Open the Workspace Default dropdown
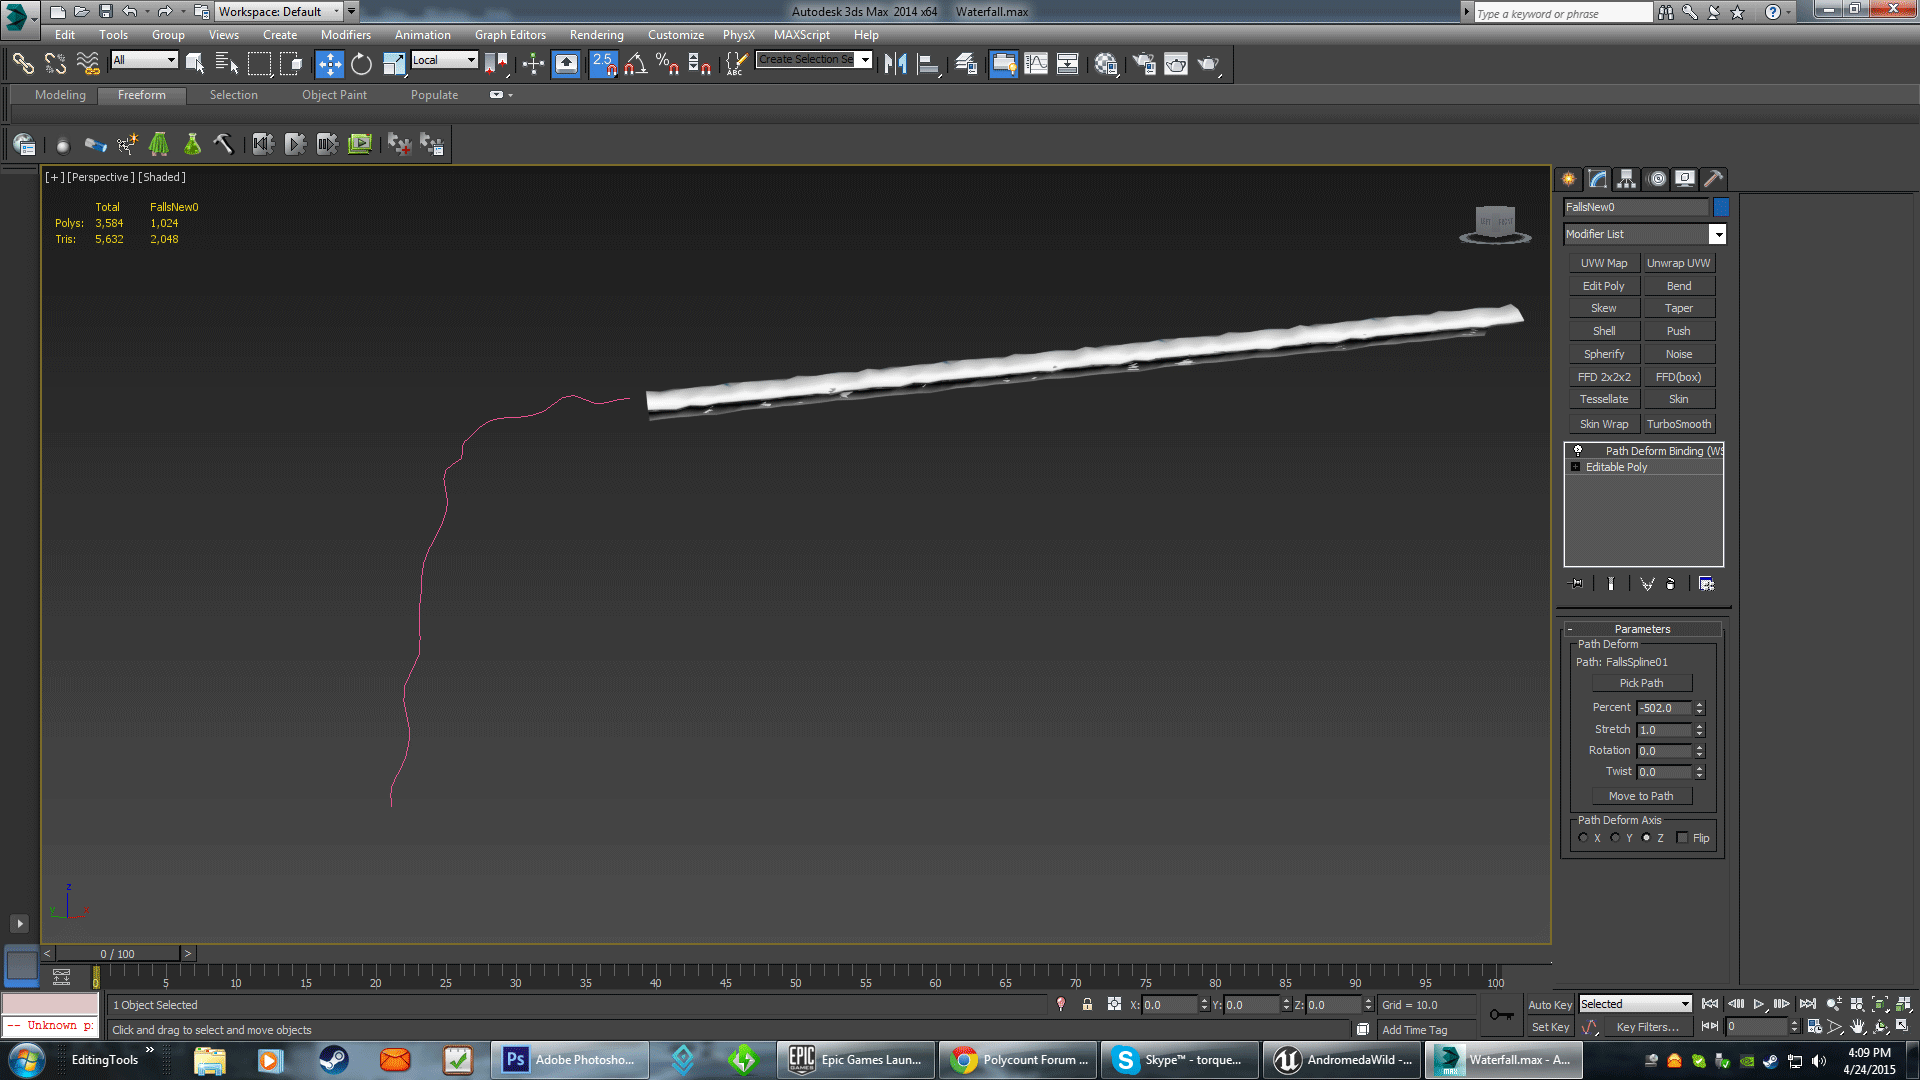 click(279, 12)
